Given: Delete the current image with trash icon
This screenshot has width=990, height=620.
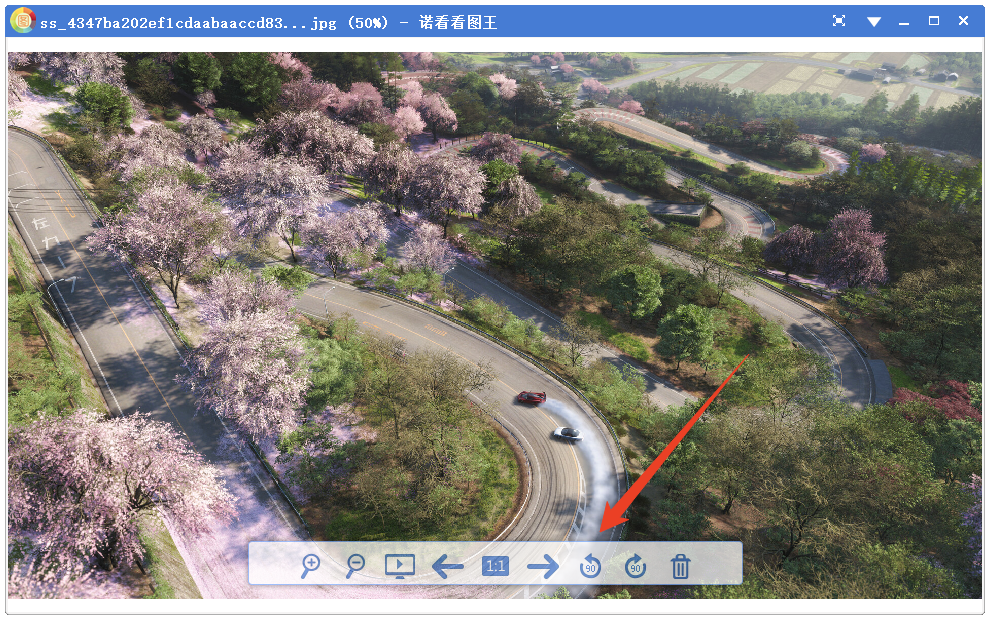Looking at the screenshot, I should pyautogui.click(x=680, y=567).
